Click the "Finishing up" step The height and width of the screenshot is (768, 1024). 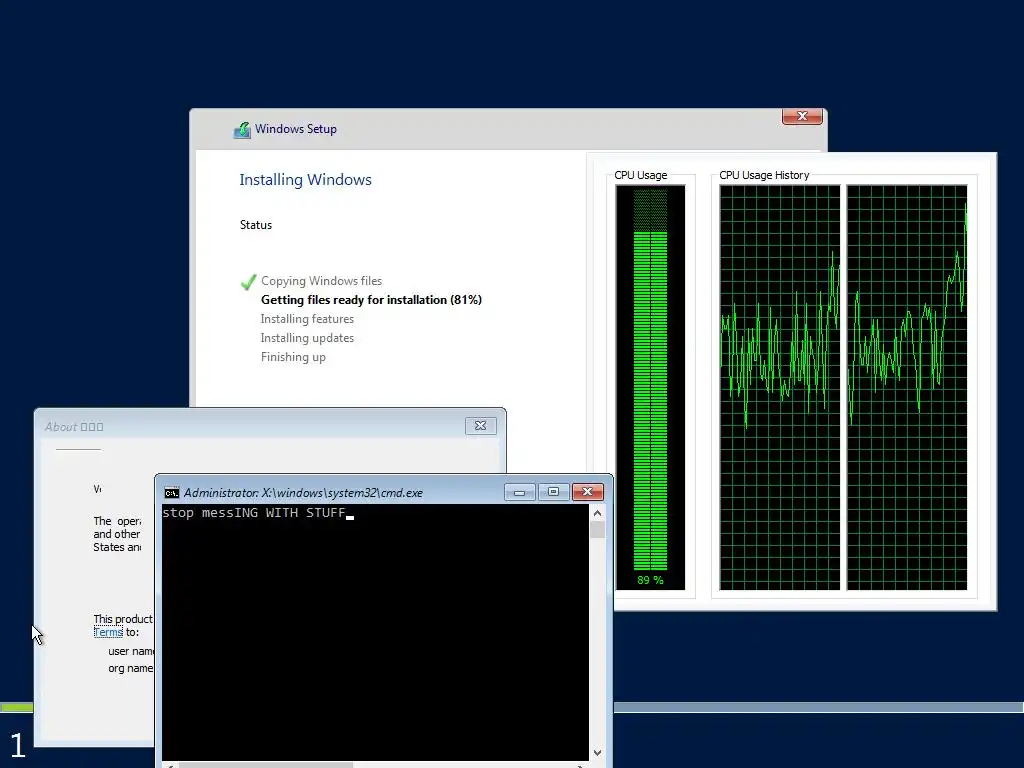pos(293,357)
